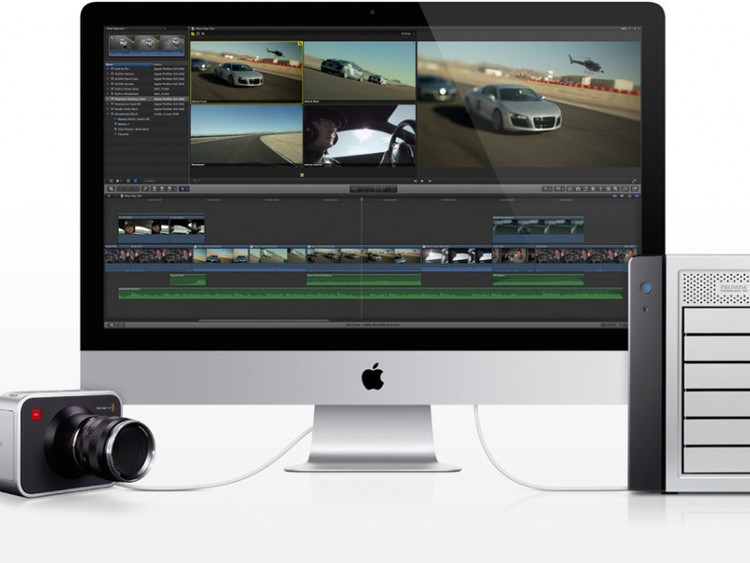Expand the Phantom Tracking Cam clip row
The height and width of the screenshot is (563, 750).
(108, 99)
